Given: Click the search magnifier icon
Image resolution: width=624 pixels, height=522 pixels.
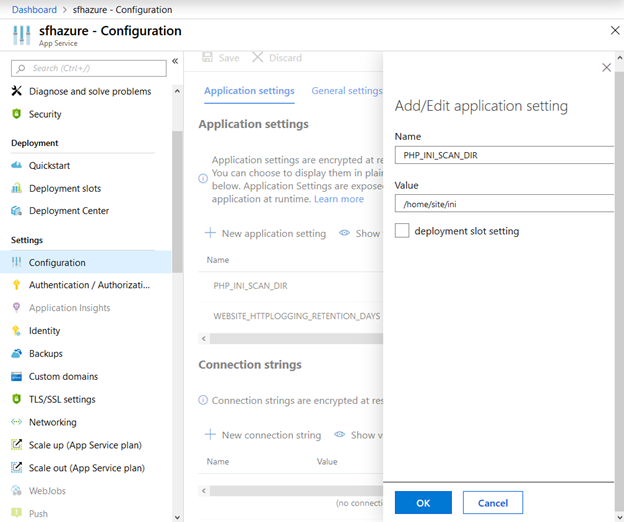Looking at the screenshot, I should click(21, 68).
